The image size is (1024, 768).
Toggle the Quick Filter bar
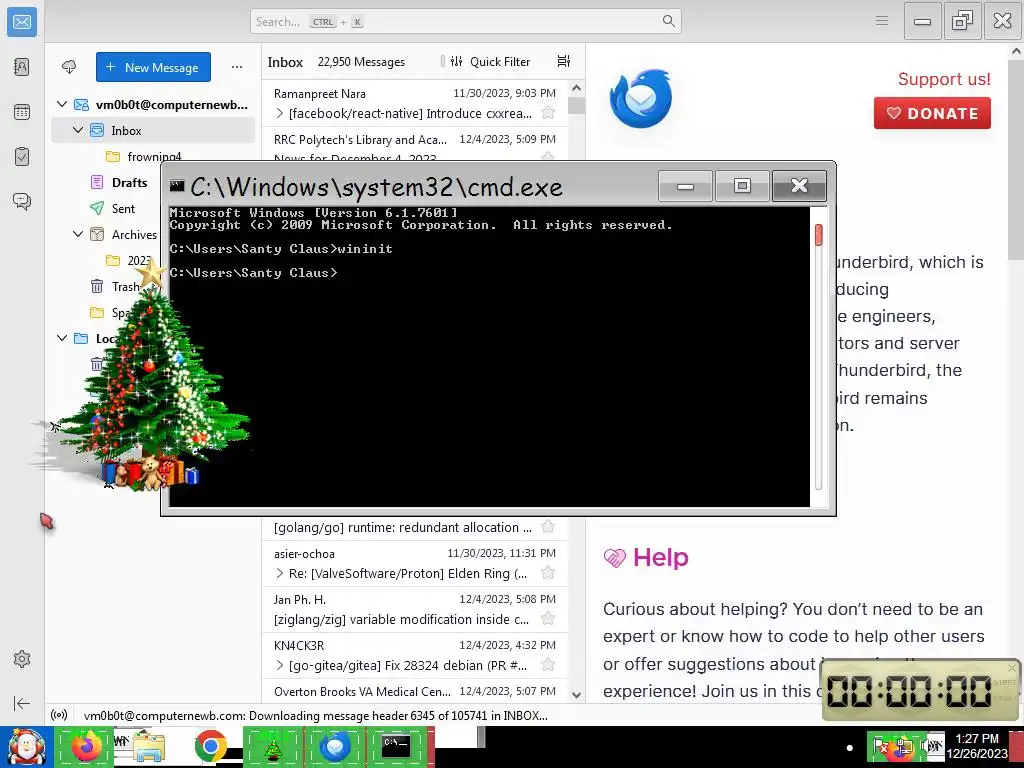click(x=490, y=61)
